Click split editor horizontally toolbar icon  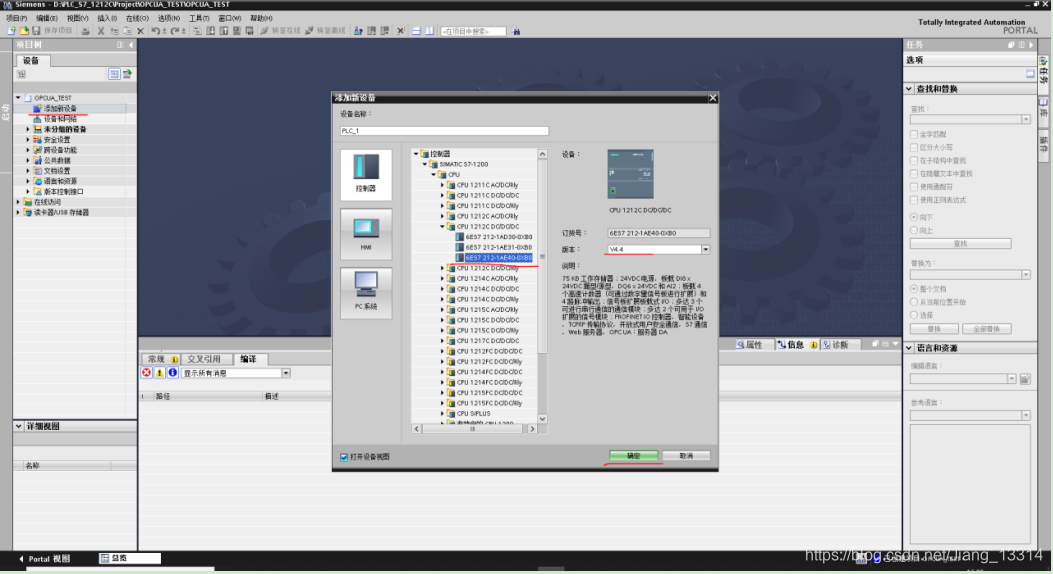click(416, 31)
